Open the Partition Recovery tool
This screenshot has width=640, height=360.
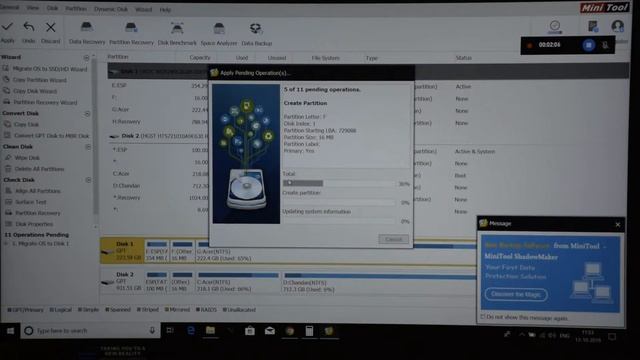point(131,33)
